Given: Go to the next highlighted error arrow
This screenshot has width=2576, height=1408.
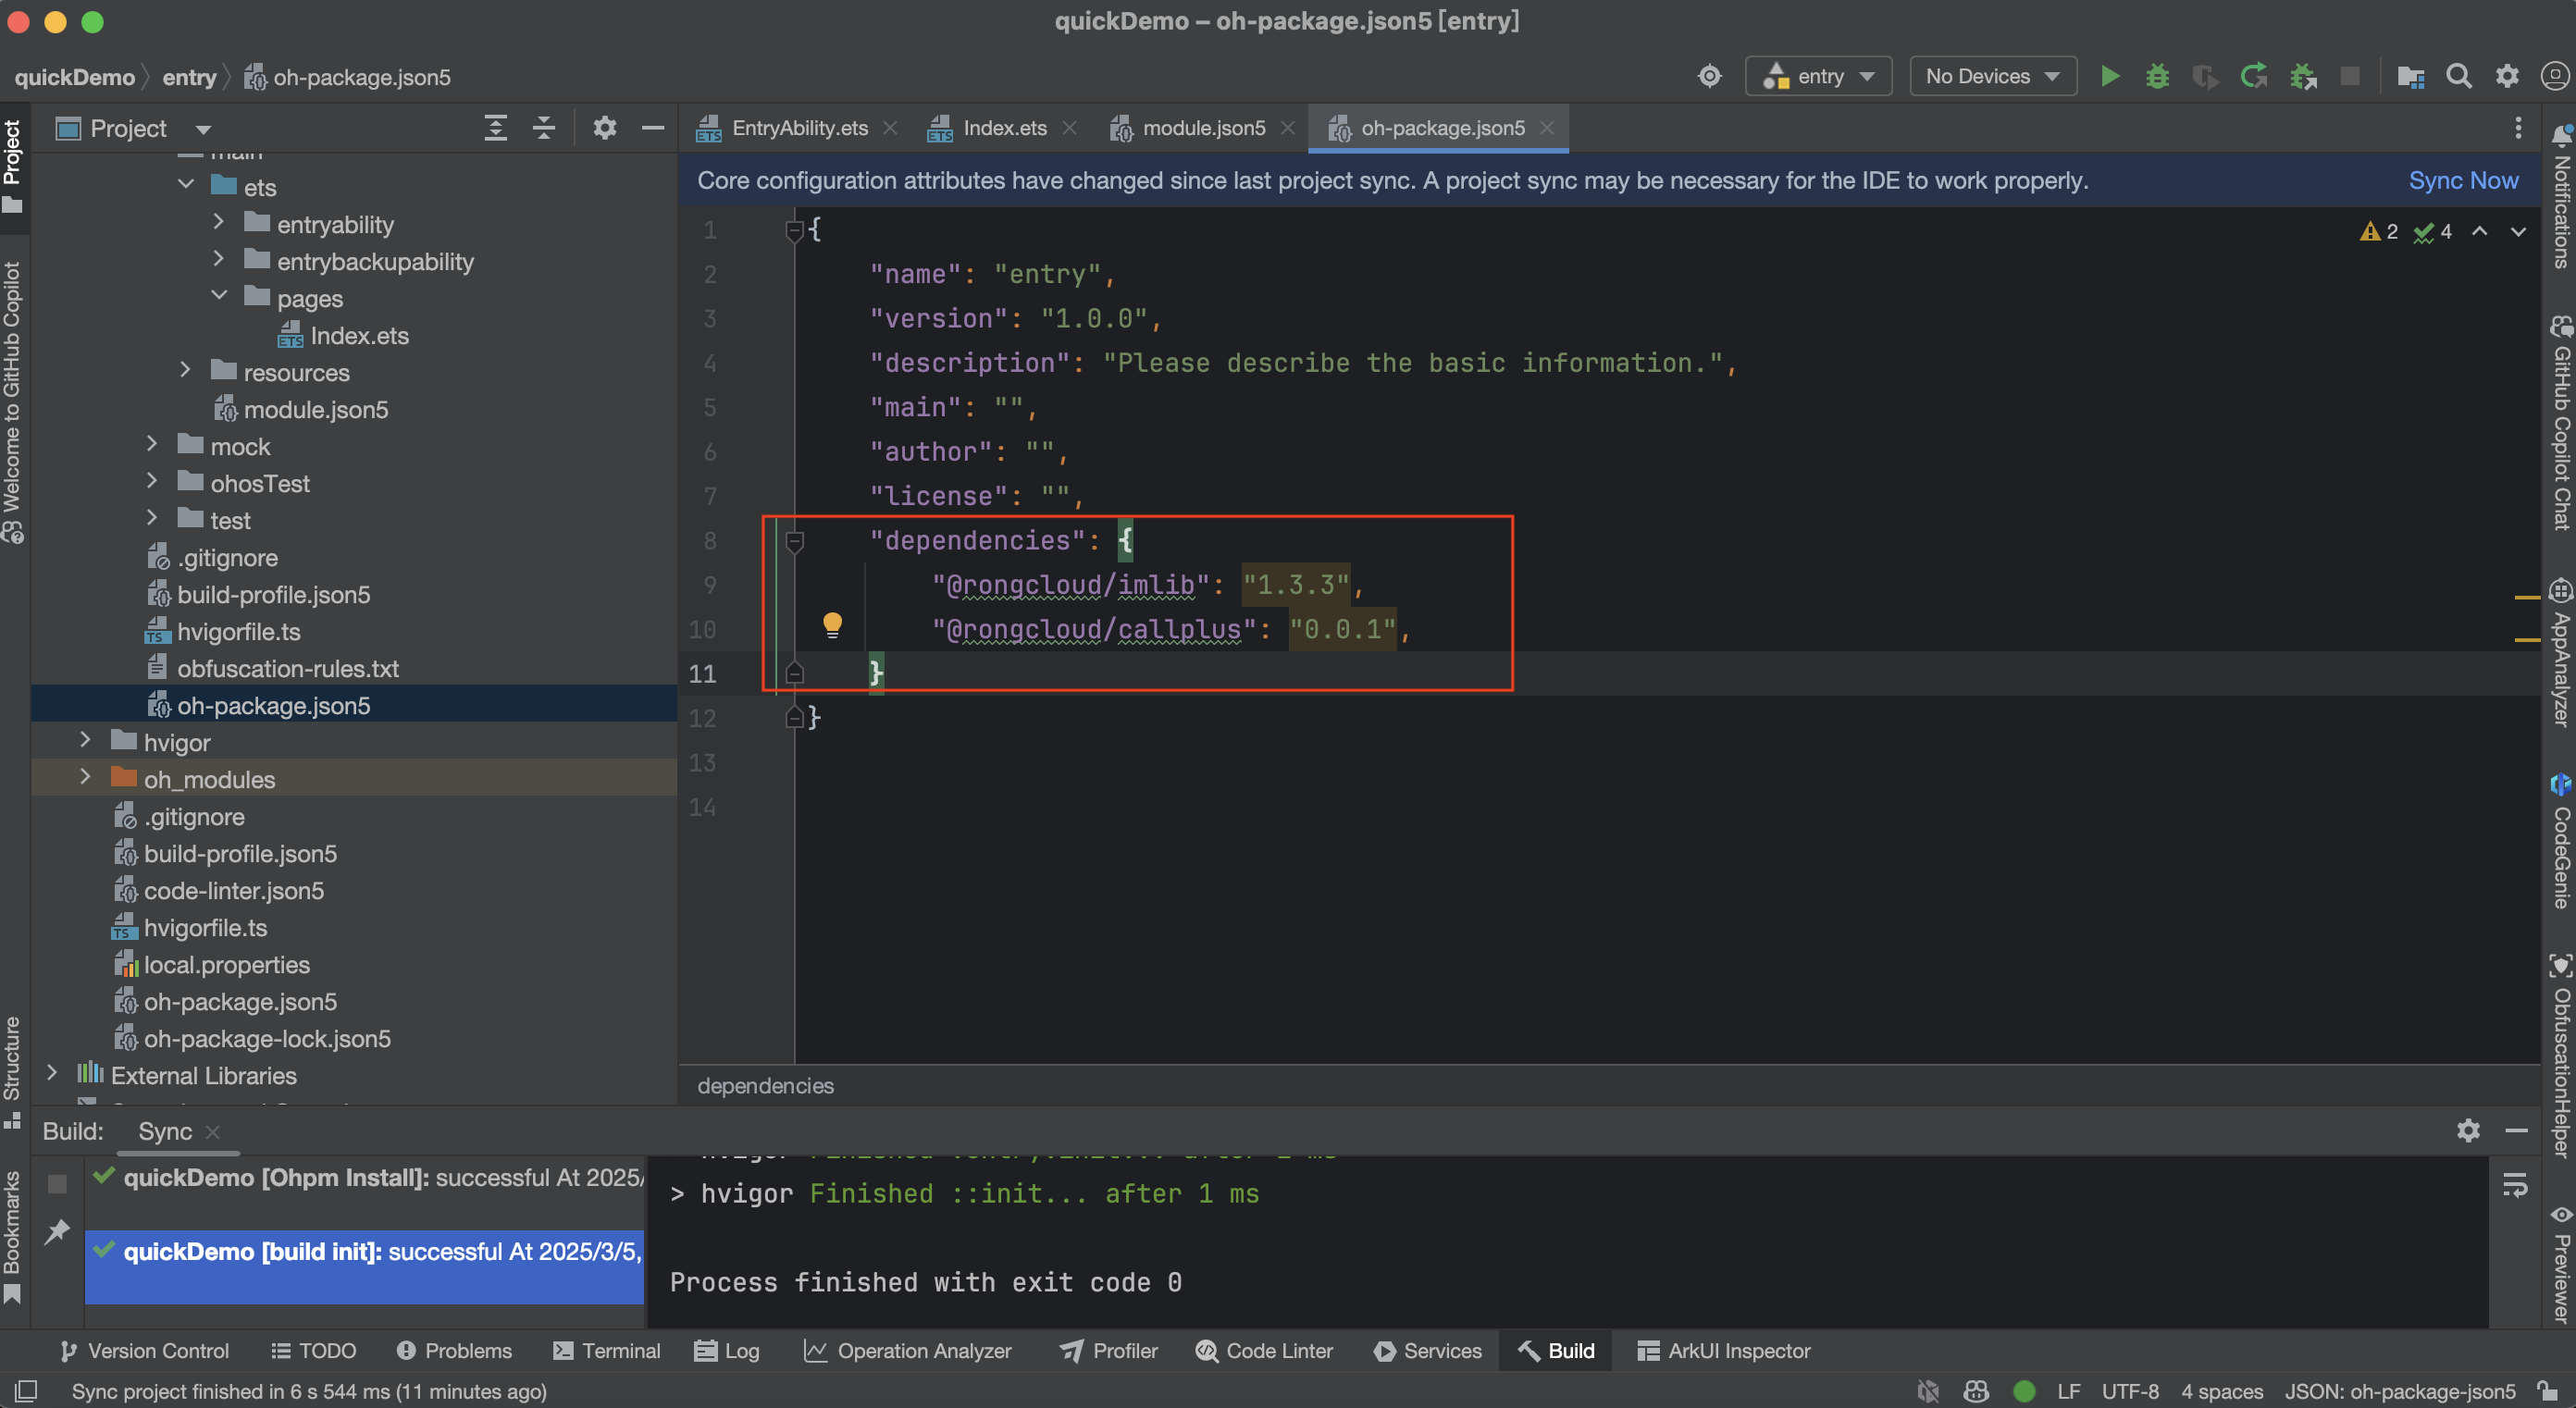Looking at the screenshot, I should [x=2518, y=232].
